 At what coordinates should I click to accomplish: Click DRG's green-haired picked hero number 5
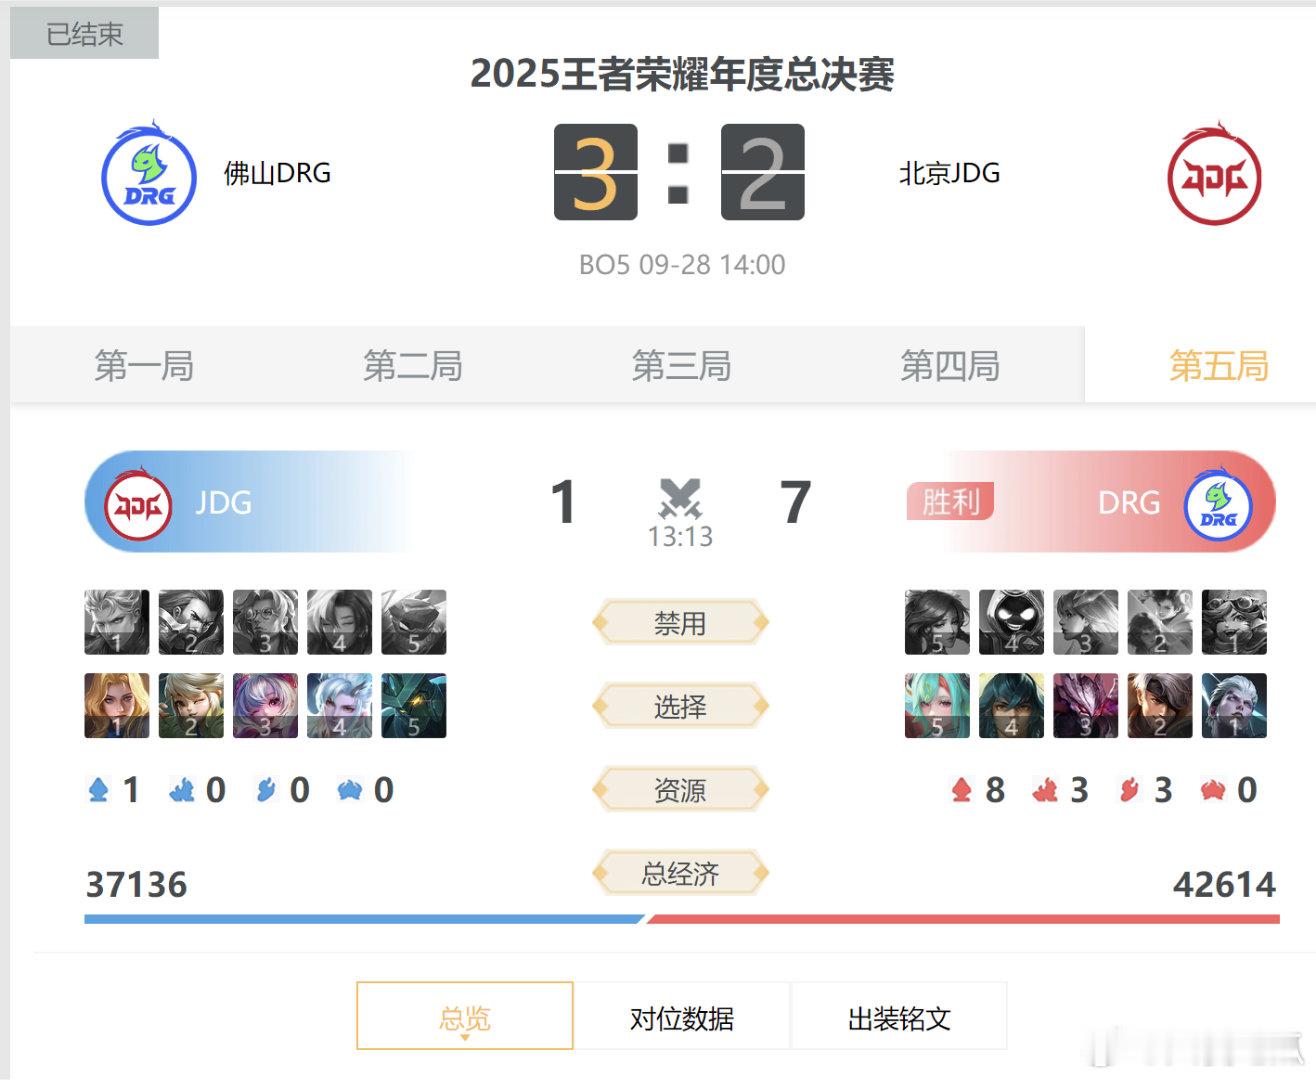tap(937, 706)
